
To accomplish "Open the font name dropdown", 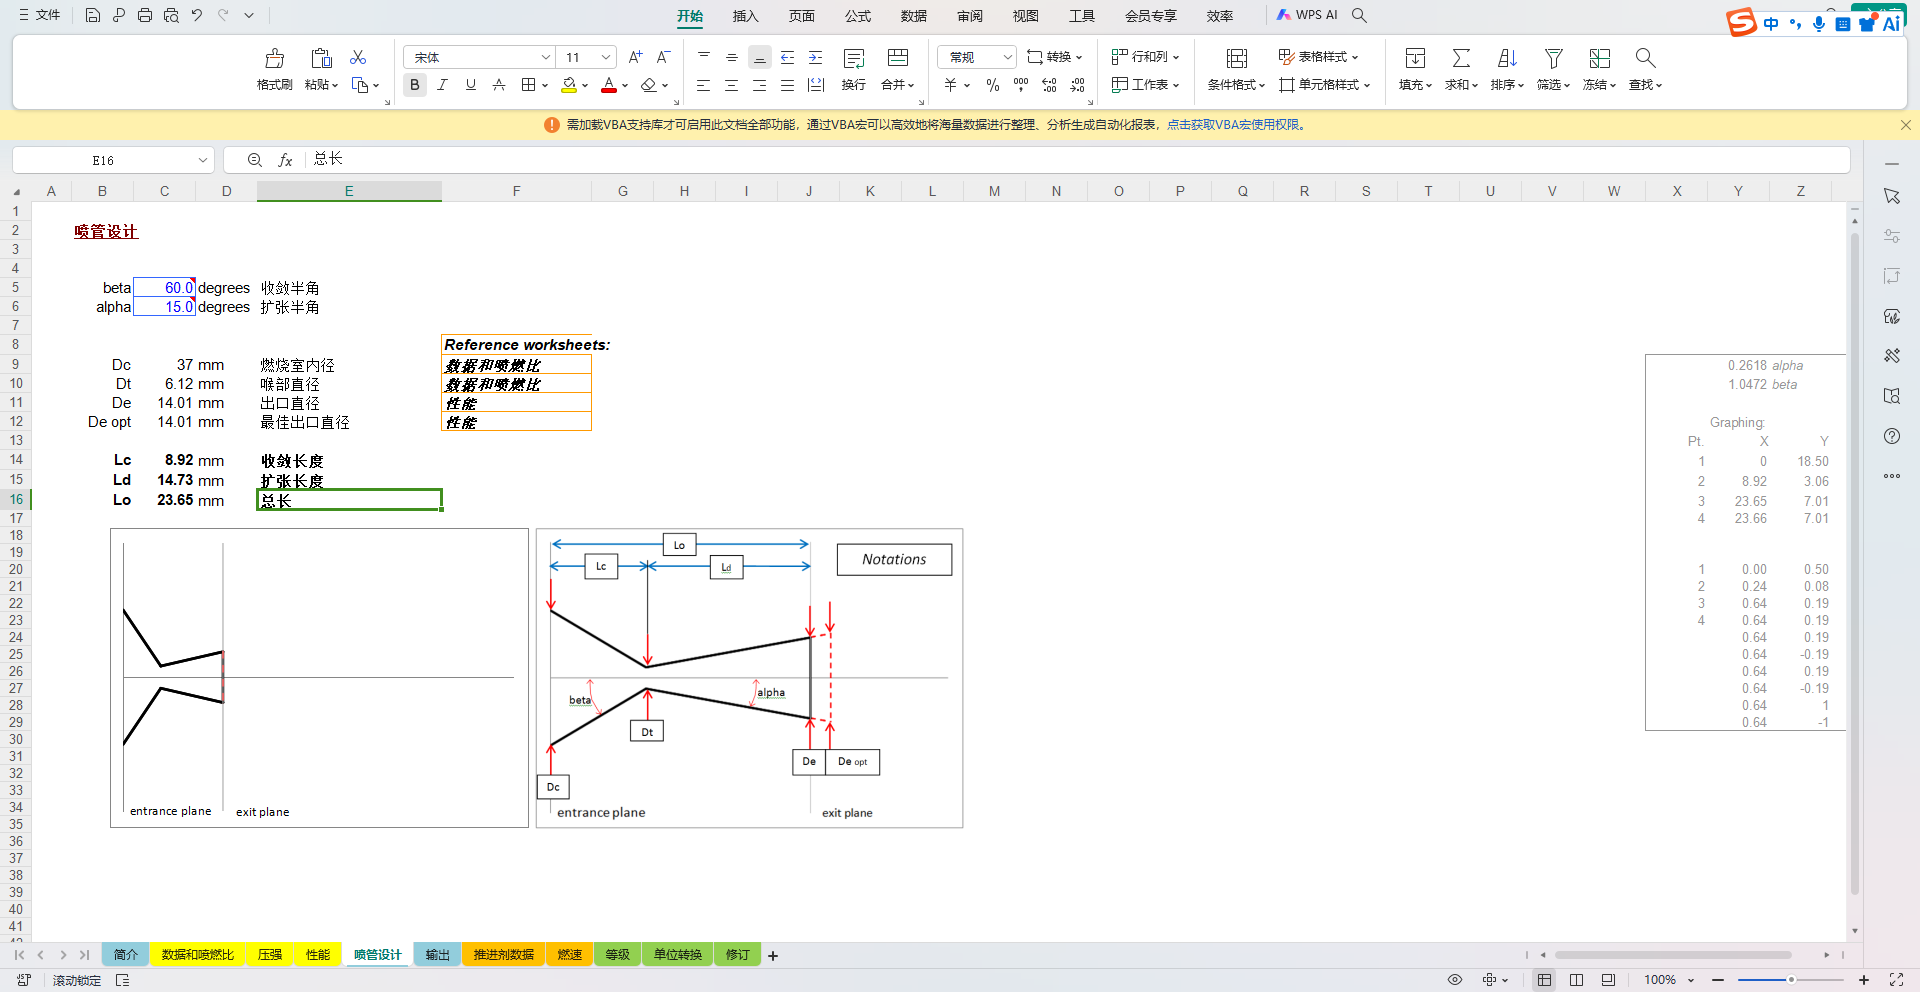I will point(546,57).
